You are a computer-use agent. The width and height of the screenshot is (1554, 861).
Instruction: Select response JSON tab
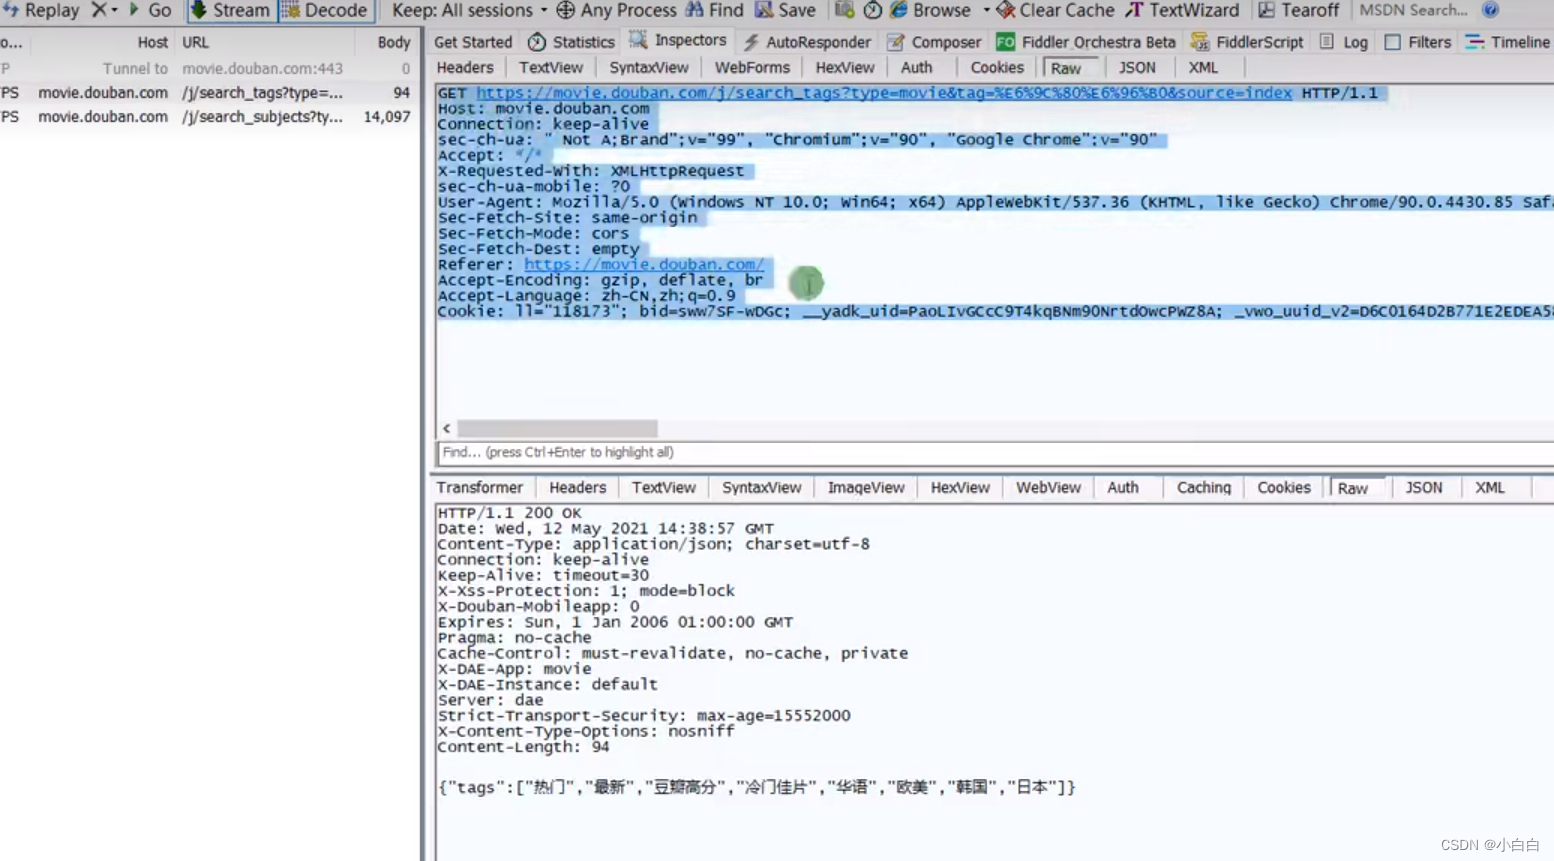(1424, 487)
